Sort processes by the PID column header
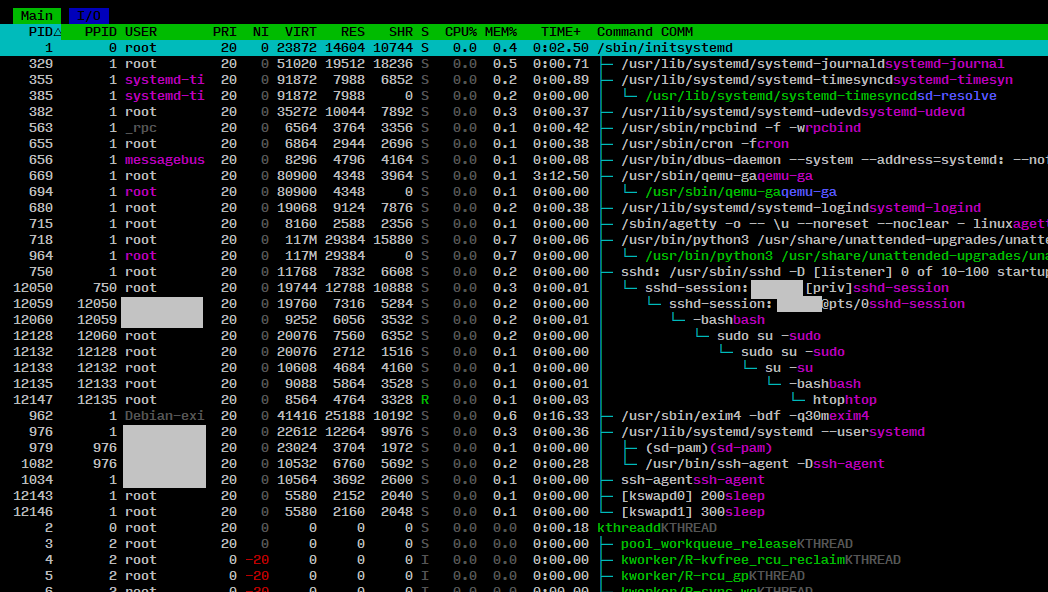This screenshot has height=592, width=1048. tap(44, 32)
